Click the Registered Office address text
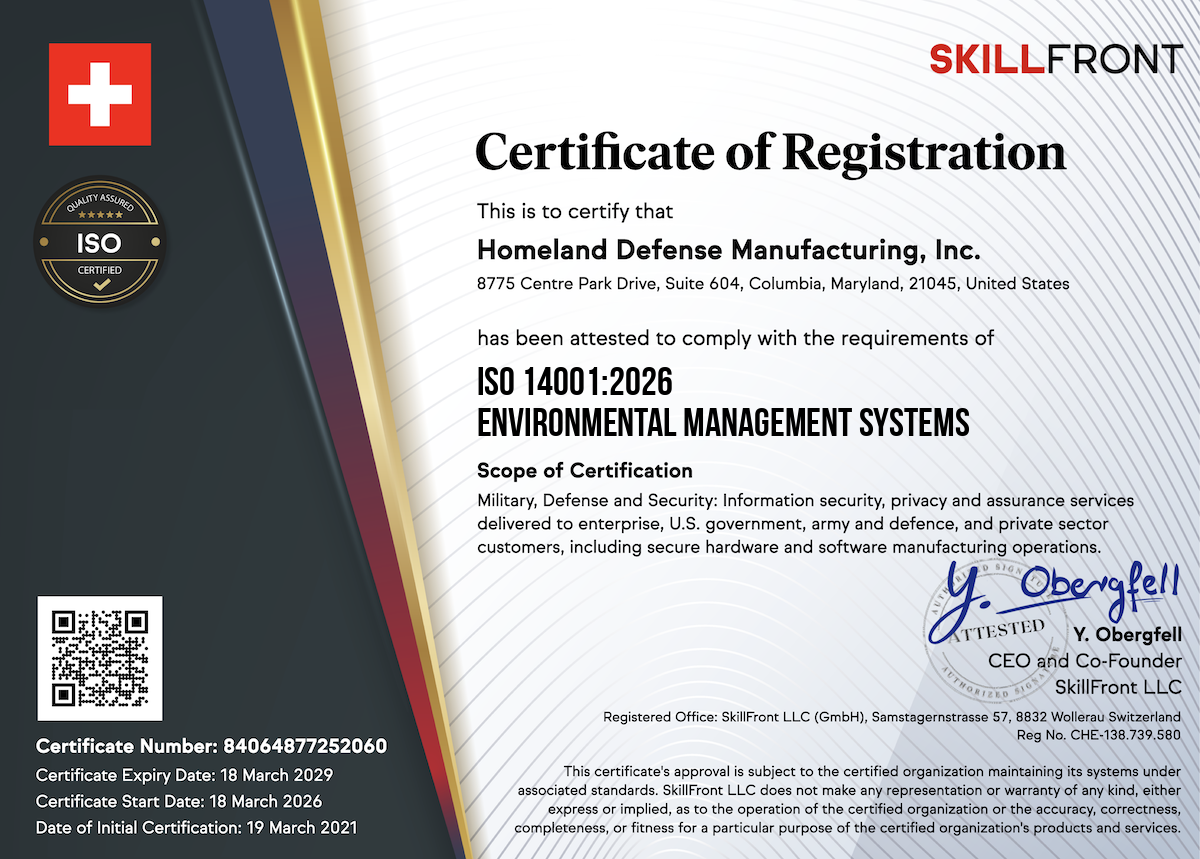1200x859 pixels. click(x=890, y=717)
